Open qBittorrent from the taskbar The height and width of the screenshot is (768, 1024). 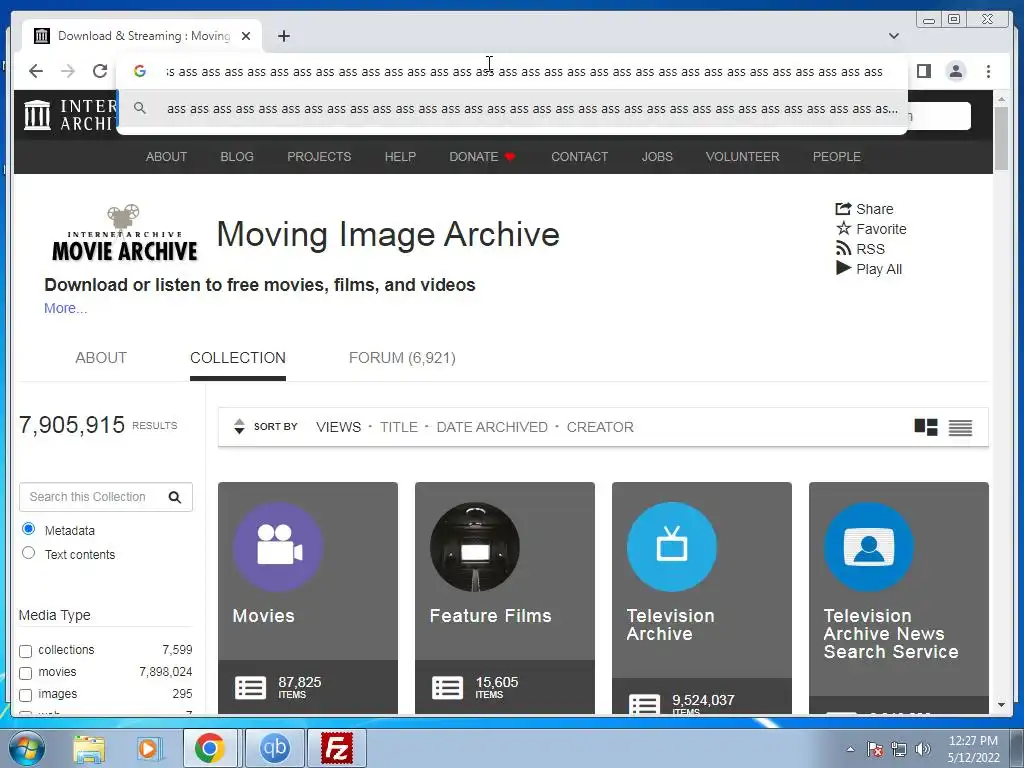[x=274, y=748]
